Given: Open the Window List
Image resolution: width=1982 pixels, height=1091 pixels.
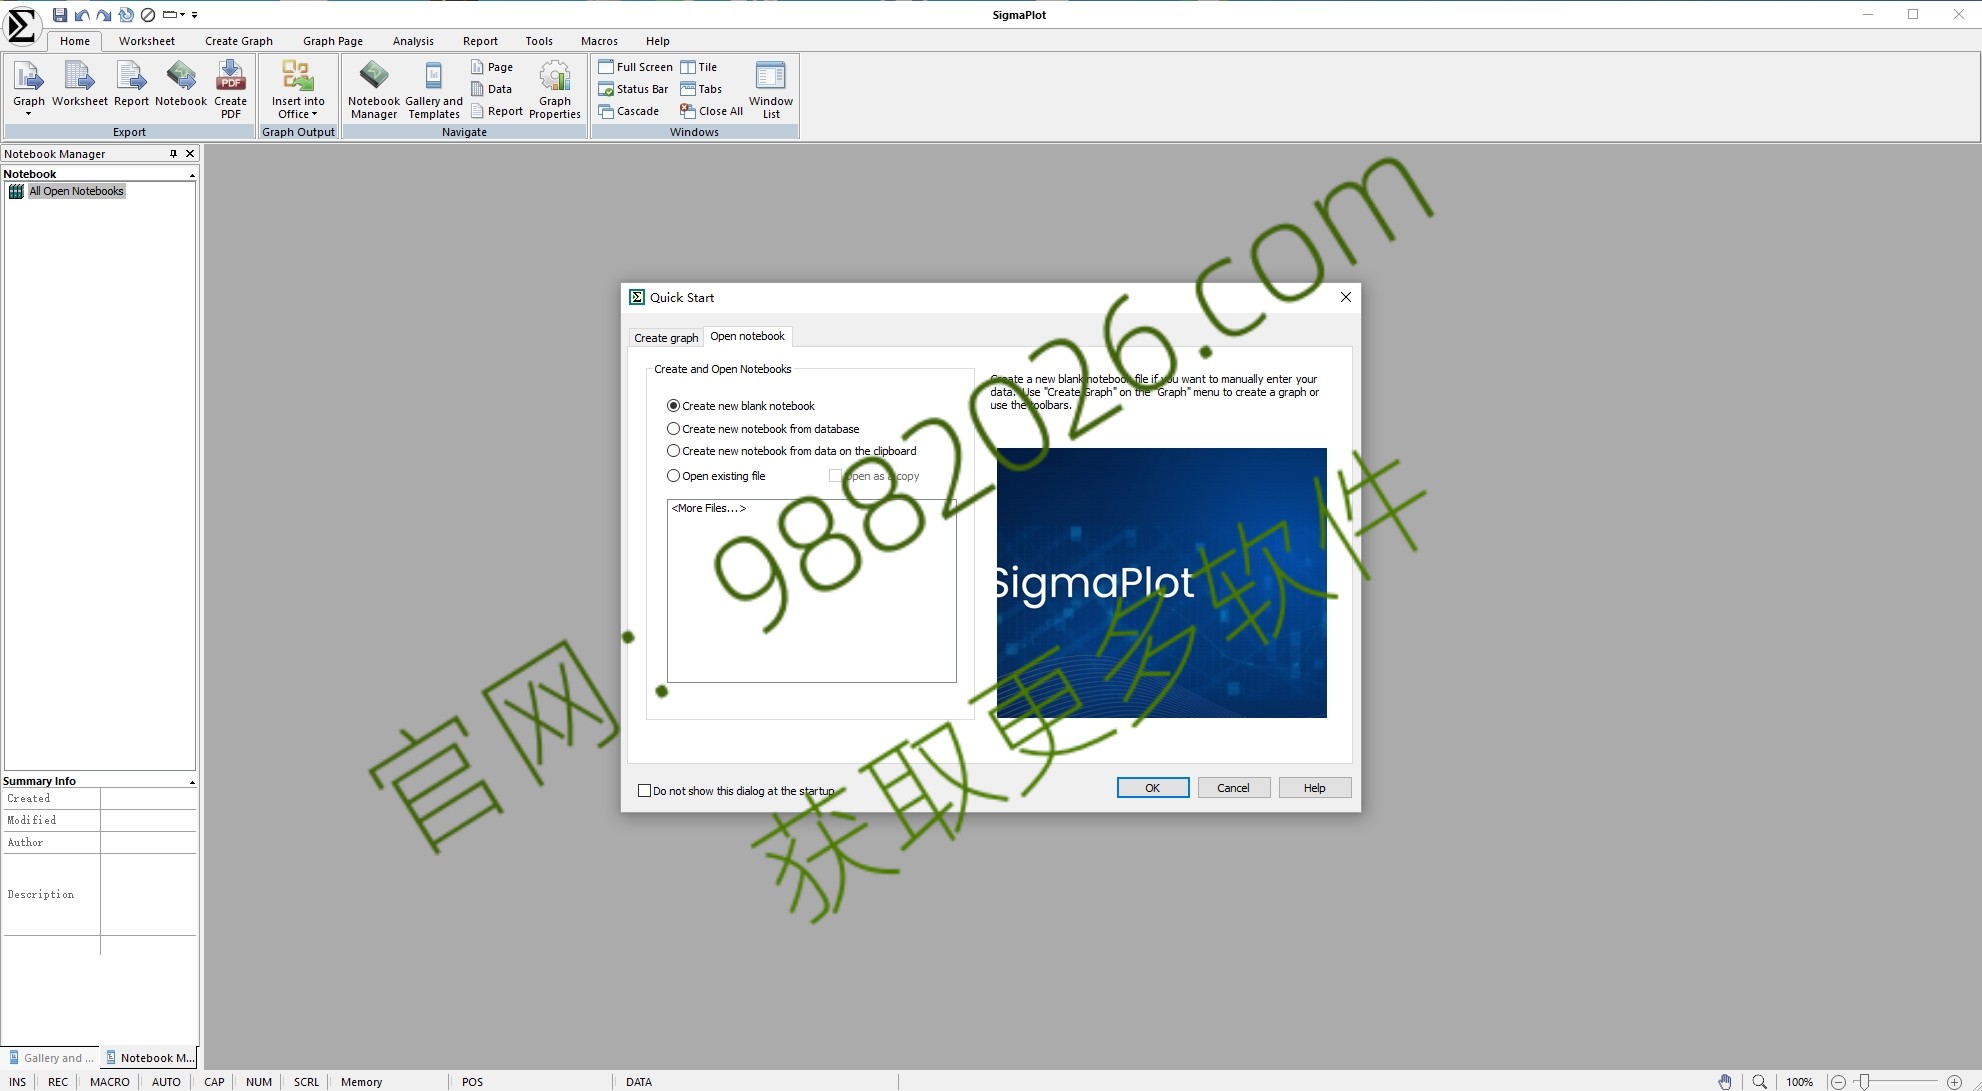Looking at the screenshot, I should 771,89.
